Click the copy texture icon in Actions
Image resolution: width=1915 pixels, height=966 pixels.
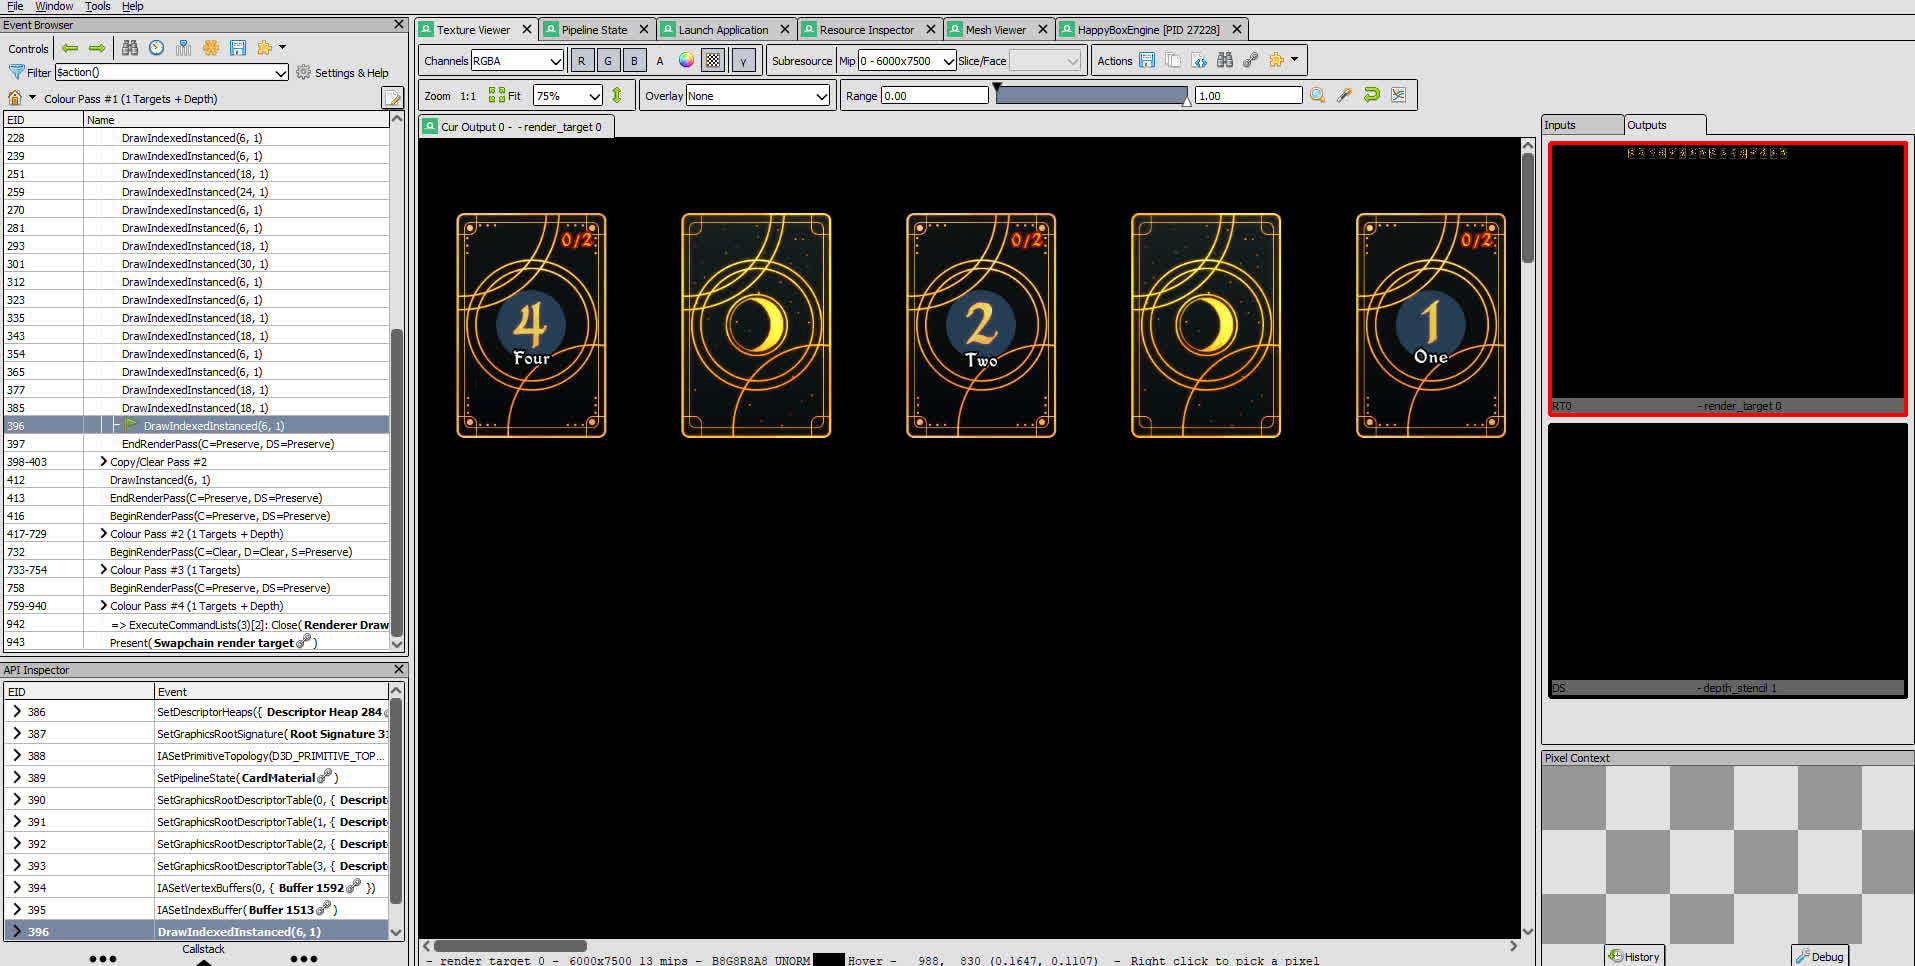[x=1173, y=60]
